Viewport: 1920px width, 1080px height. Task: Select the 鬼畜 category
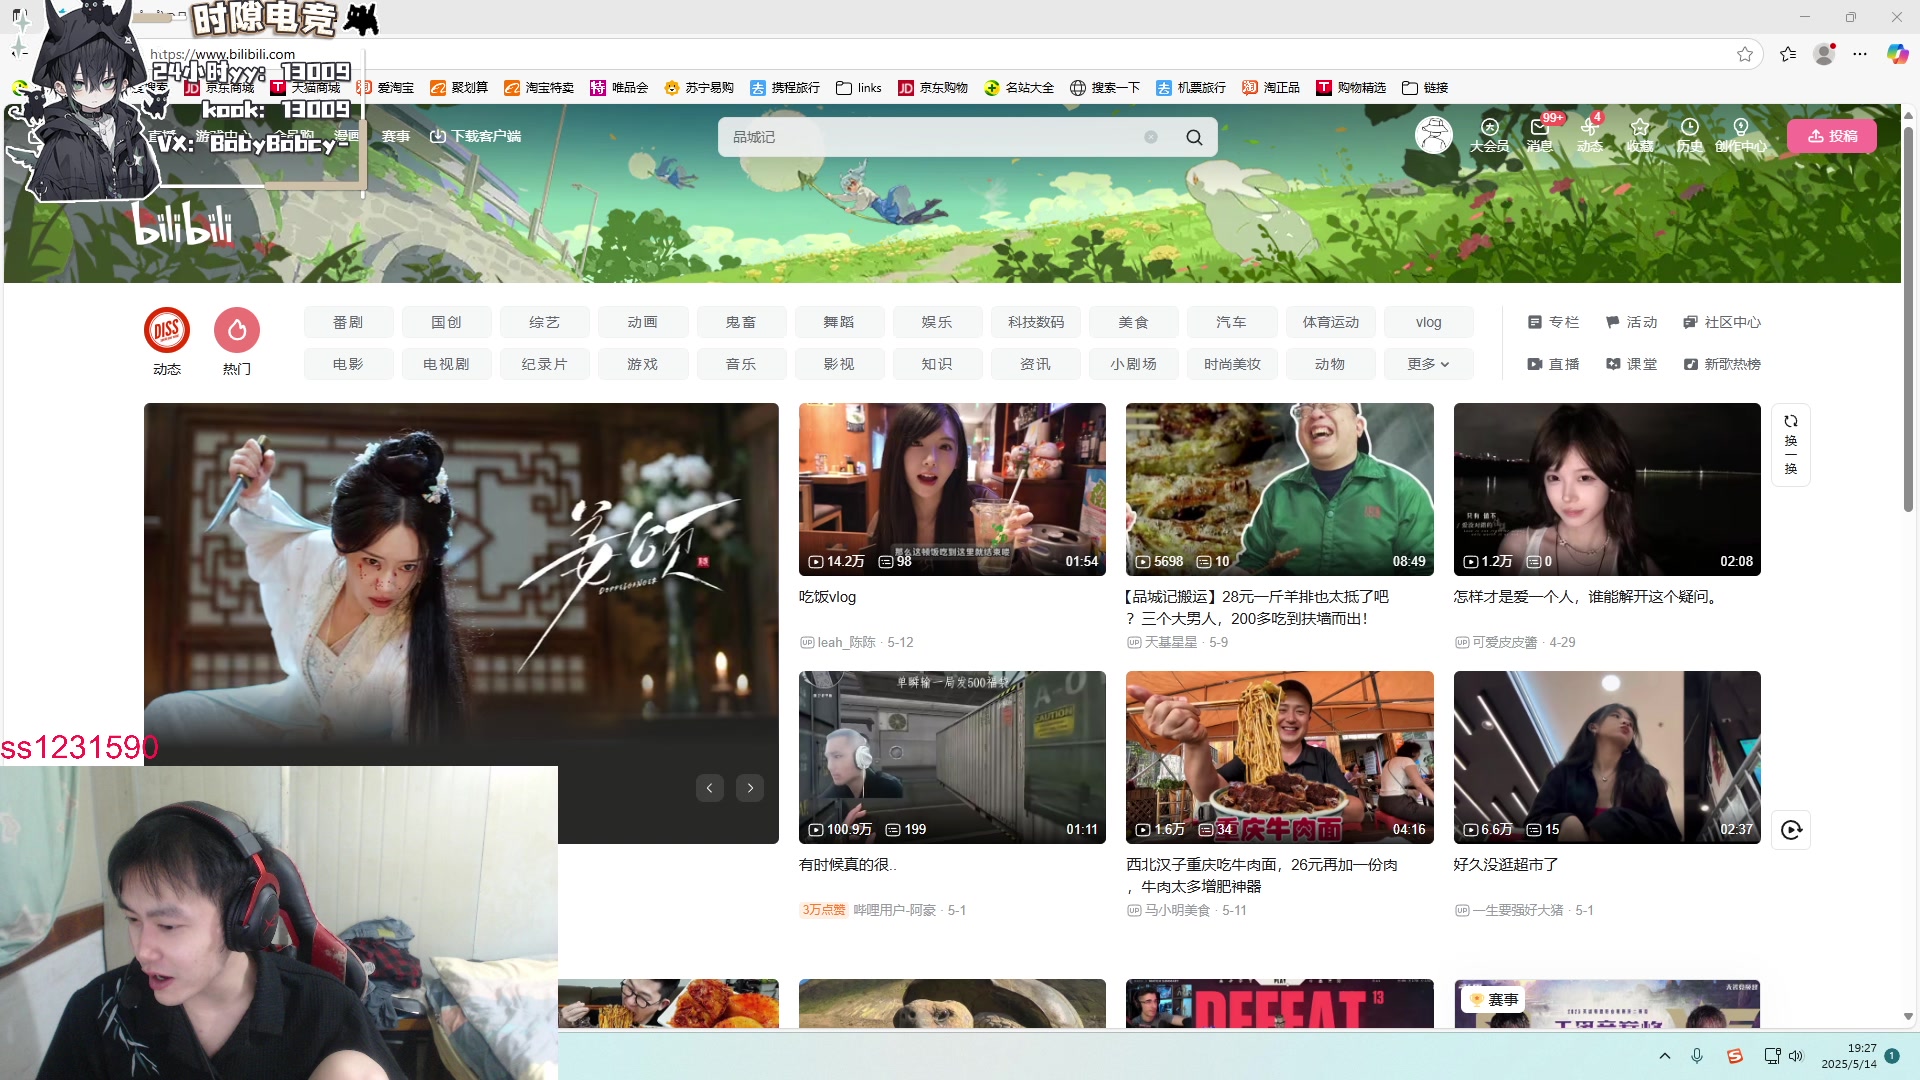[x=741, y=322]
